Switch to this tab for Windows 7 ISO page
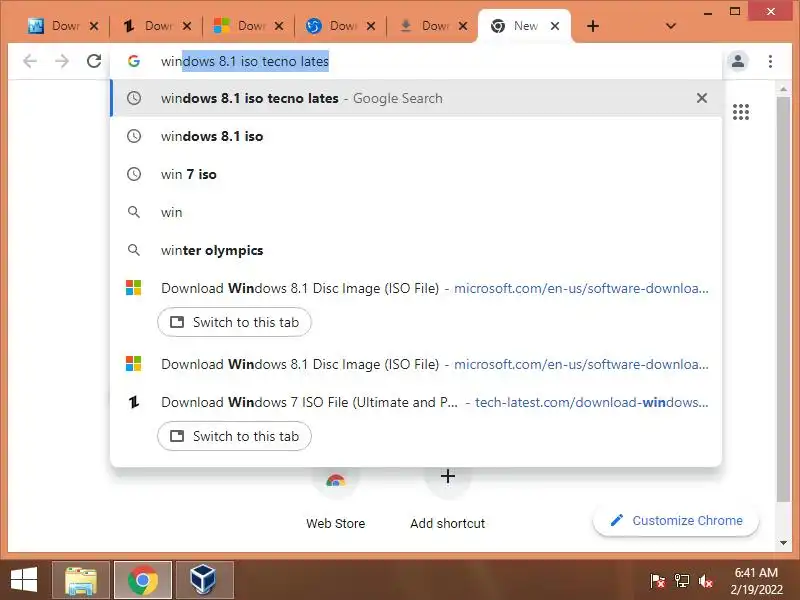Viewport: 800px width, 600px height. [234, 436]
